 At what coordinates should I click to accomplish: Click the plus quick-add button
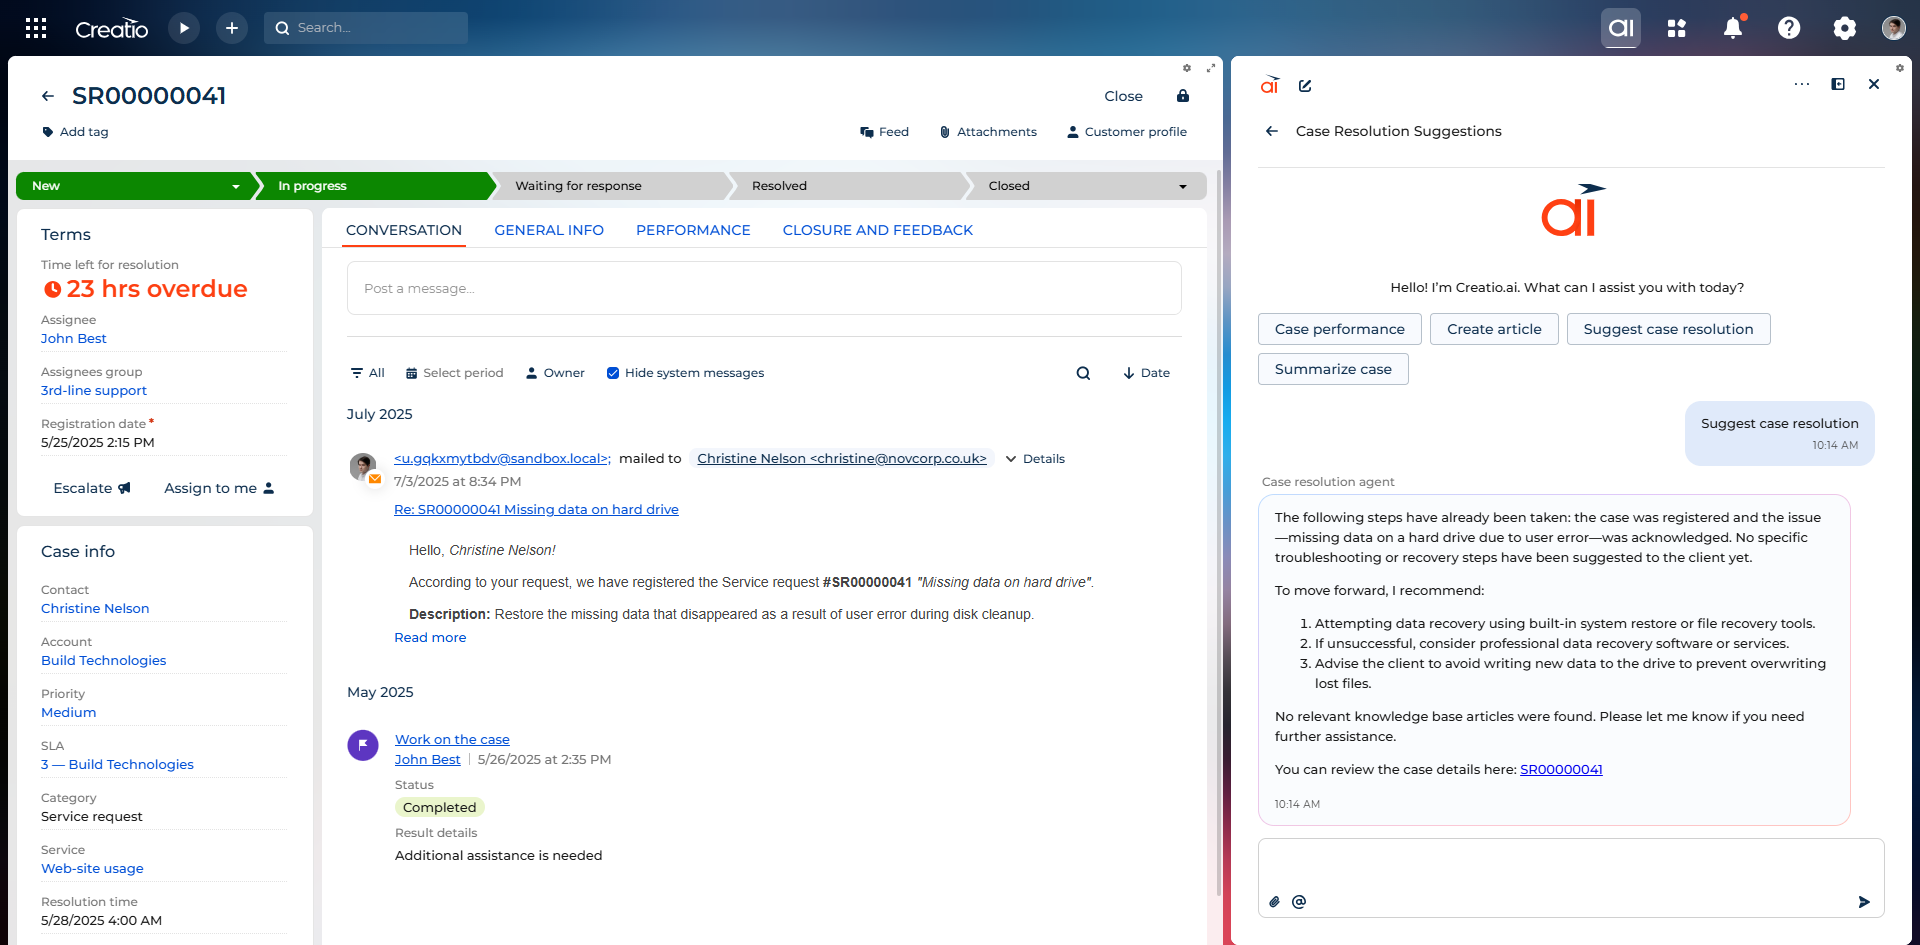(232, 28)
